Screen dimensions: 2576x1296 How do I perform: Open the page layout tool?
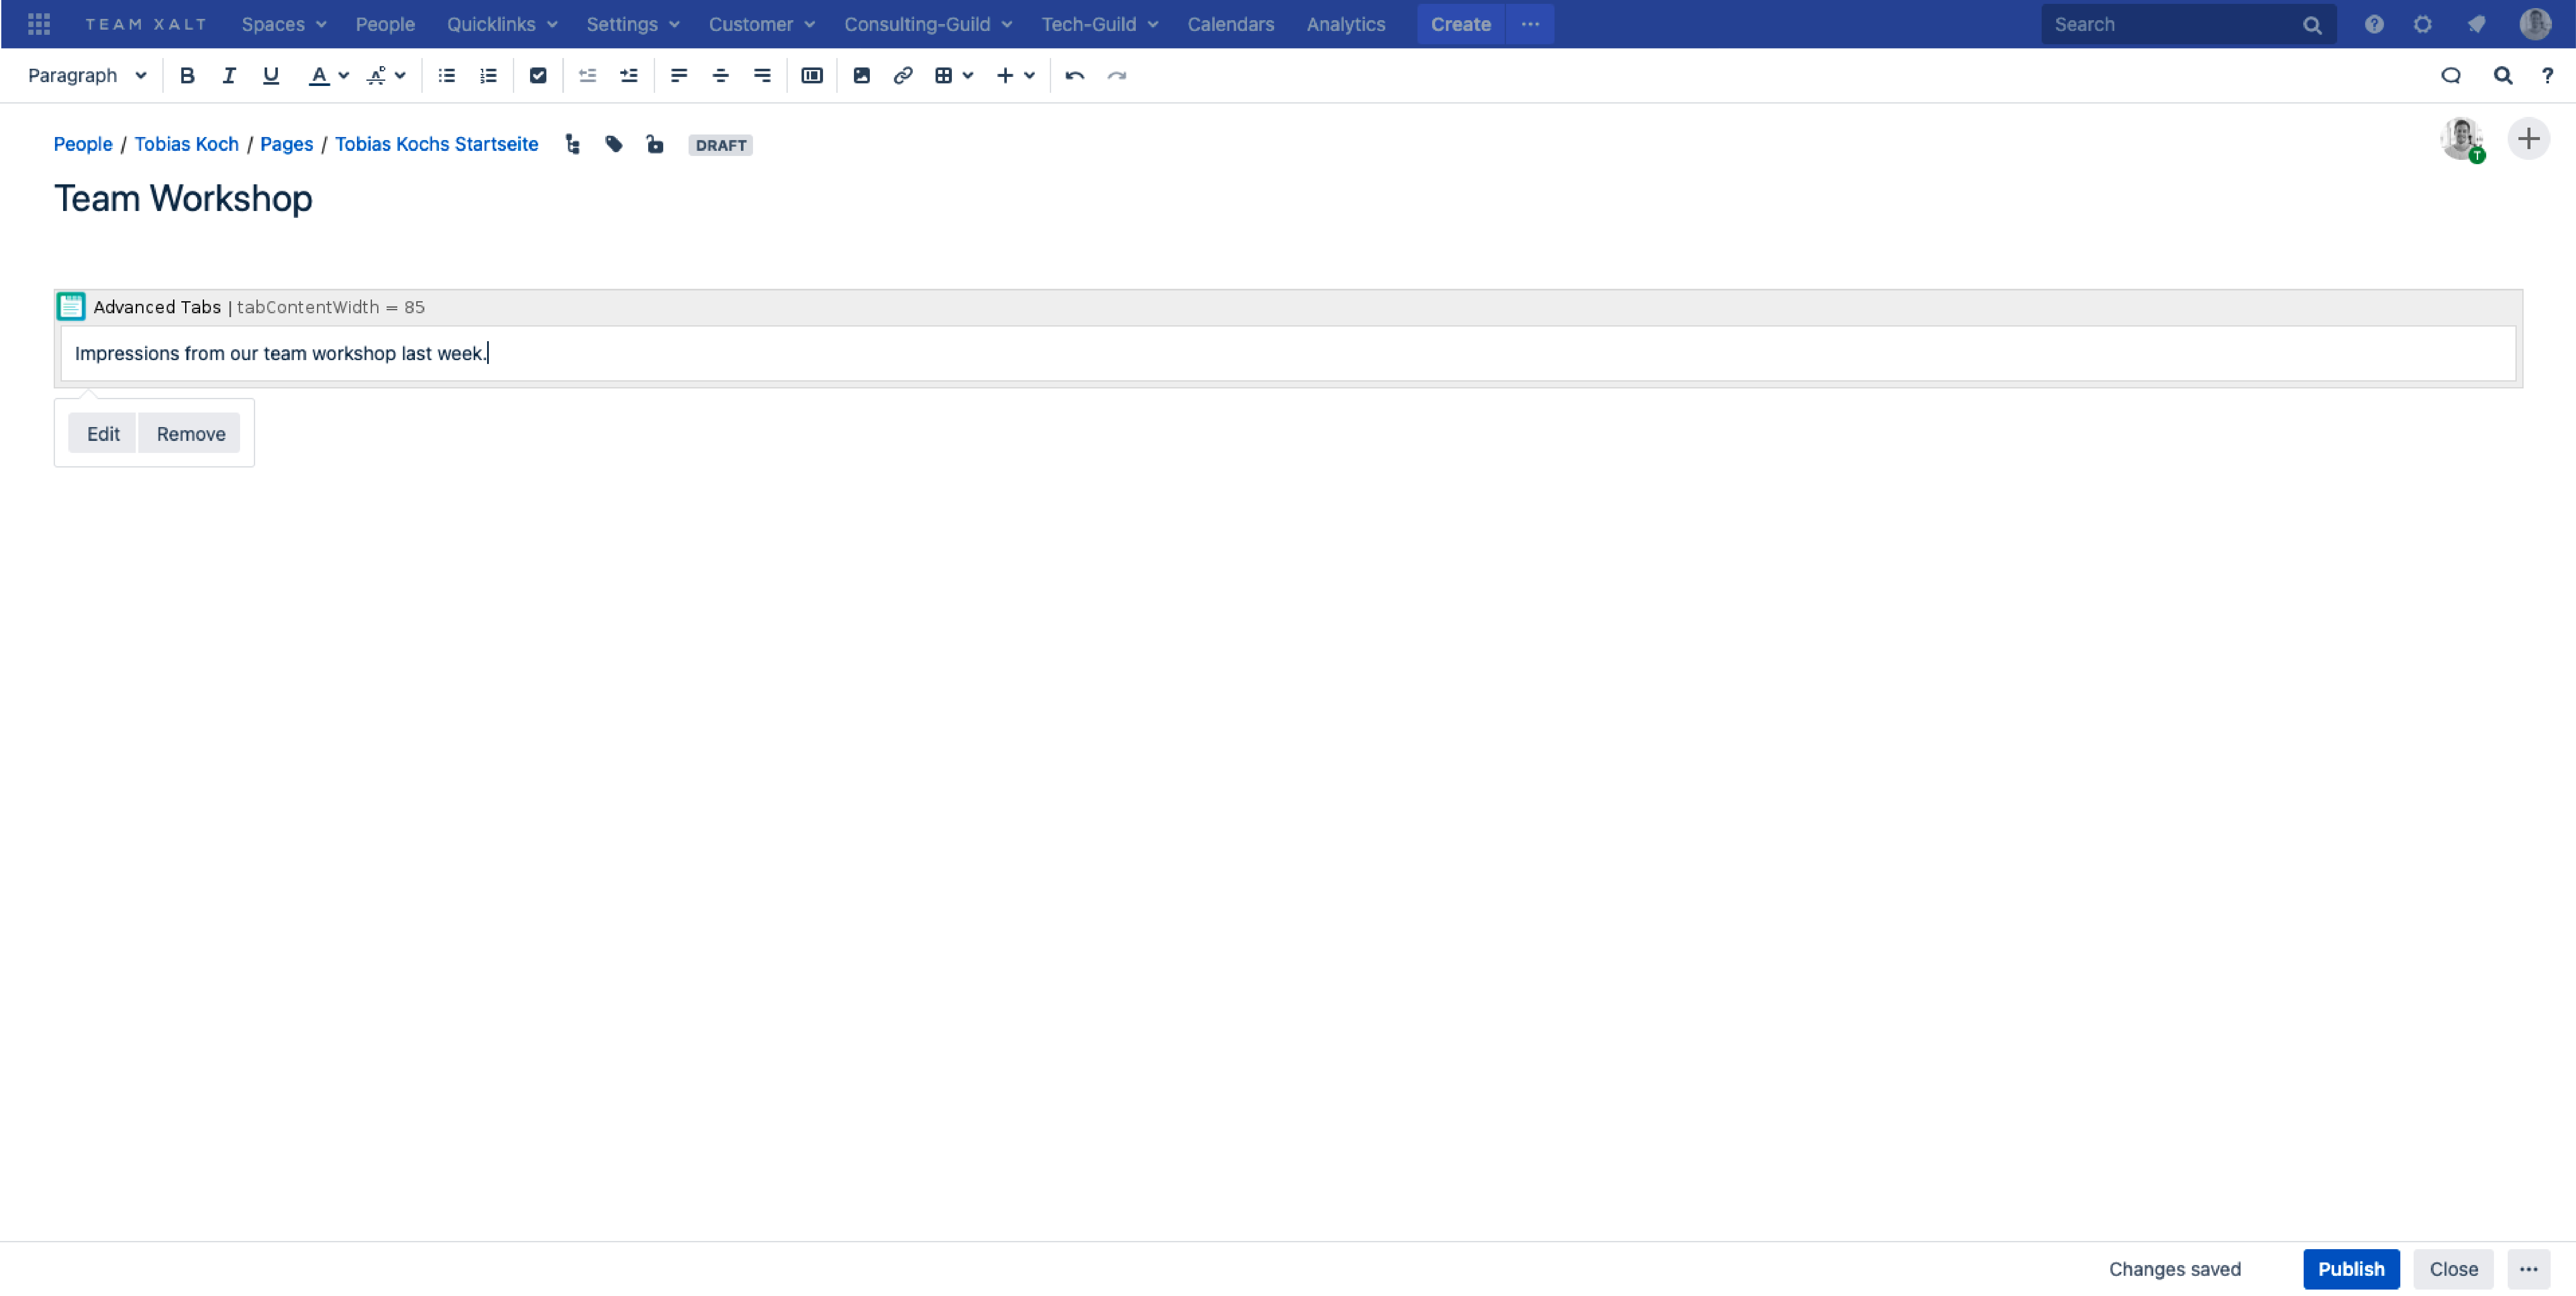tap(812, 75)
